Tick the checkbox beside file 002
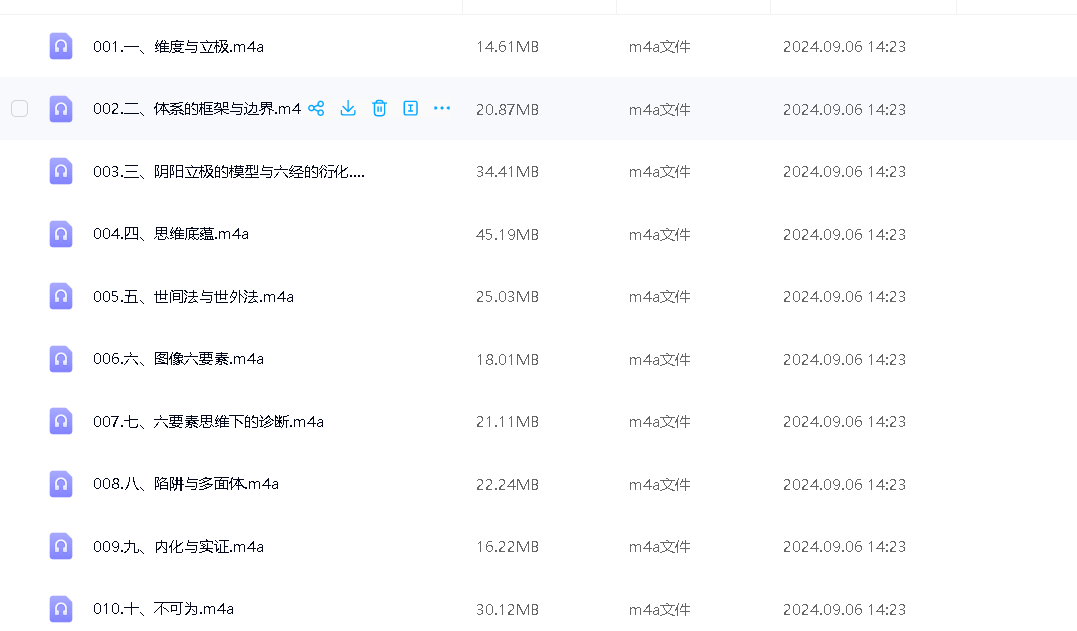The image size is (1077, 631). pos(20,109)
